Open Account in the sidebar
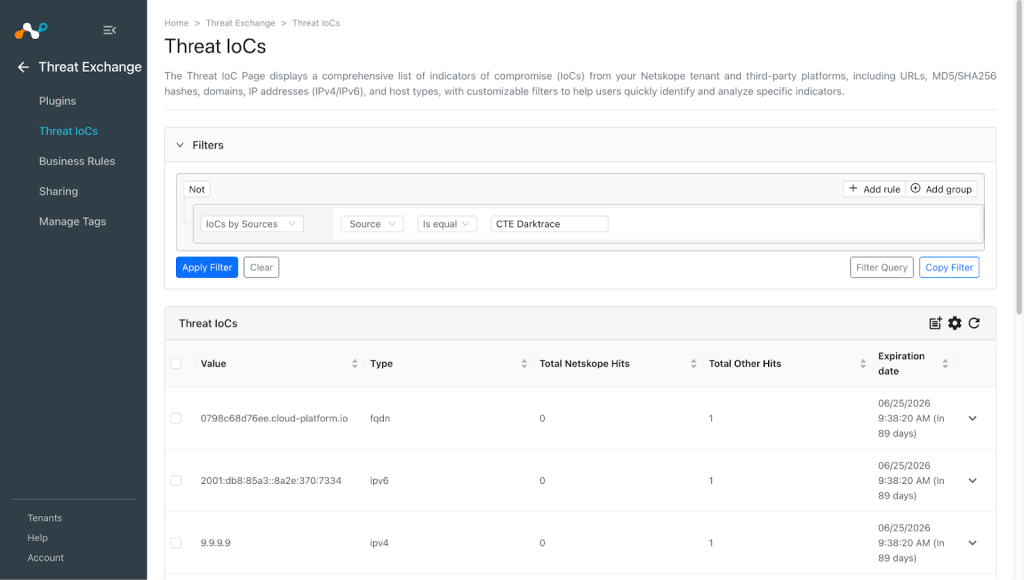The width and height of the screenshot is (1024, 580). (46, 558)
